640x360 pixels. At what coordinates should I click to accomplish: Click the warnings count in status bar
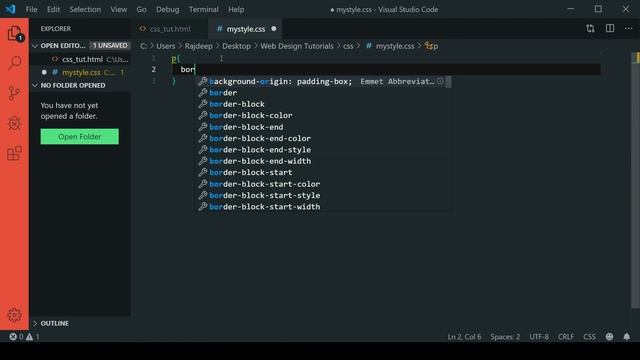[33, 337]
